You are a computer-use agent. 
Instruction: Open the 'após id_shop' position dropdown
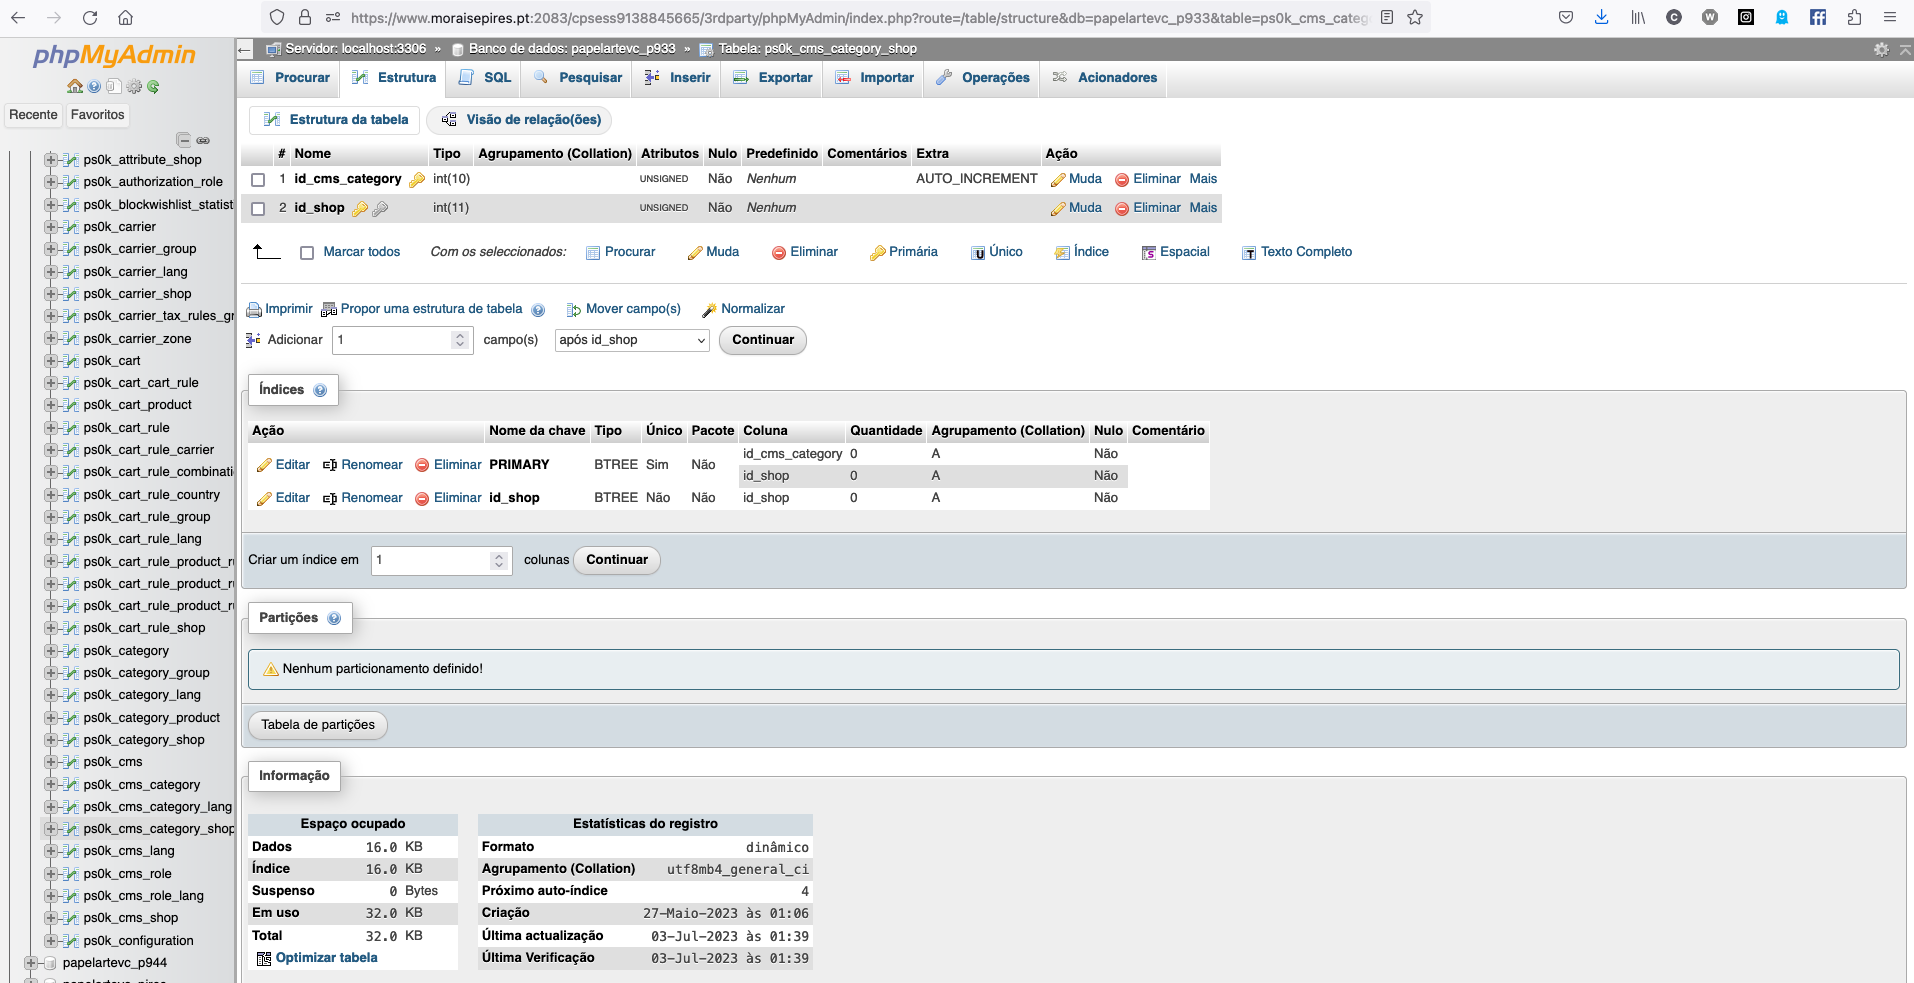click(x=632, y=340)
